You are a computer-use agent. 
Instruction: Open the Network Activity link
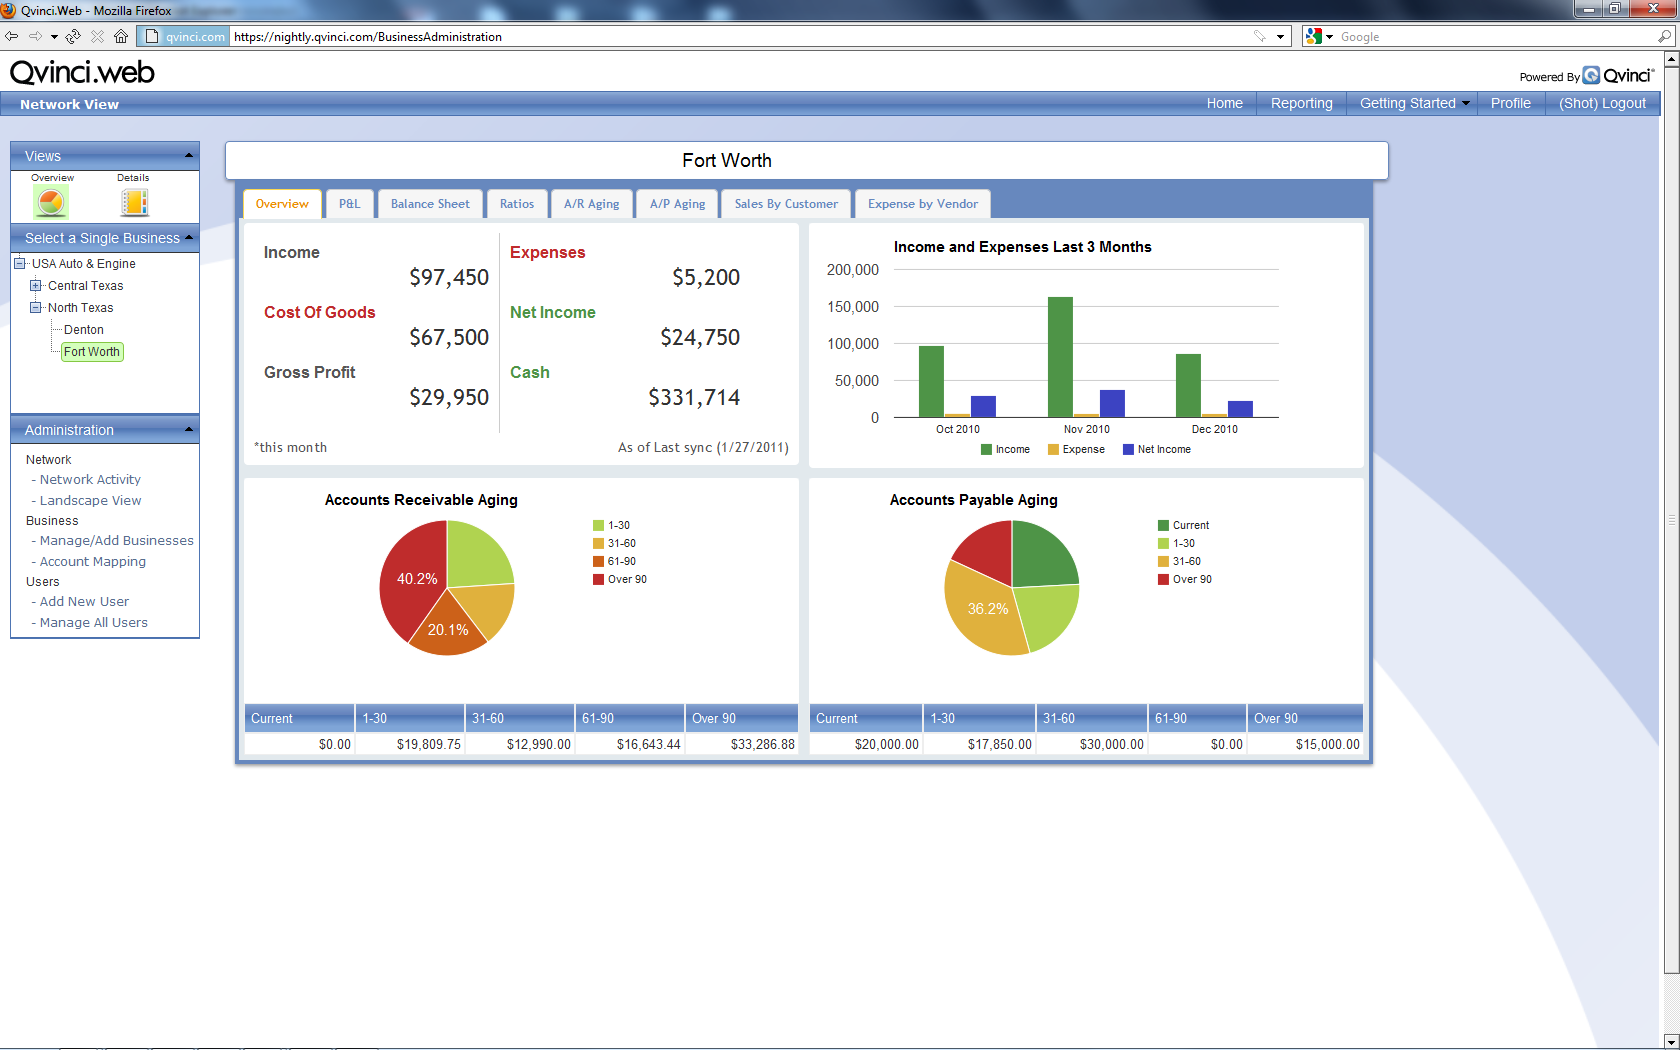(90, 480)
